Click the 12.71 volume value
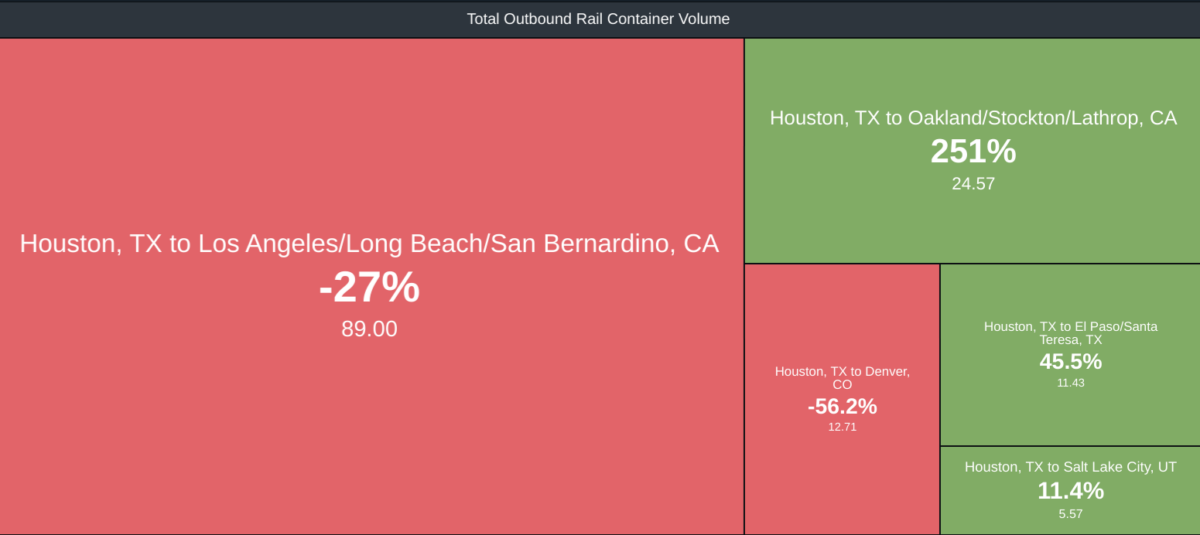The width and height of the screenshot is (1200, 535). (842, 427)
